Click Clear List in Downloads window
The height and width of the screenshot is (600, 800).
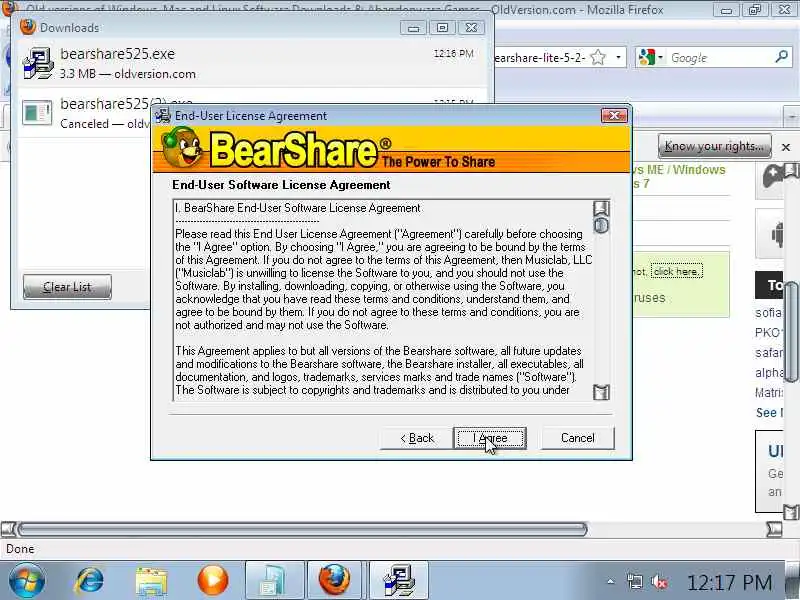(x=67, y=287)
